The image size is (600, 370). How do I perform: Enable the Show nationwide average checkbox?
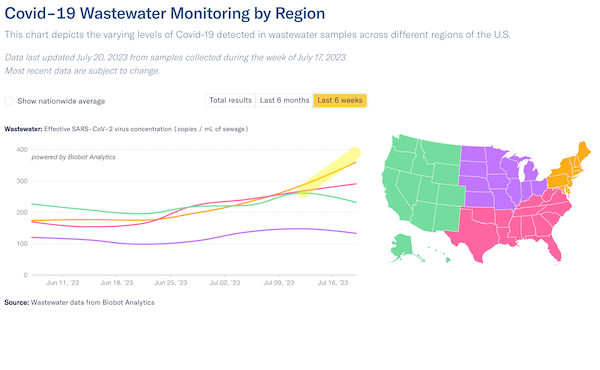(9, 101)
